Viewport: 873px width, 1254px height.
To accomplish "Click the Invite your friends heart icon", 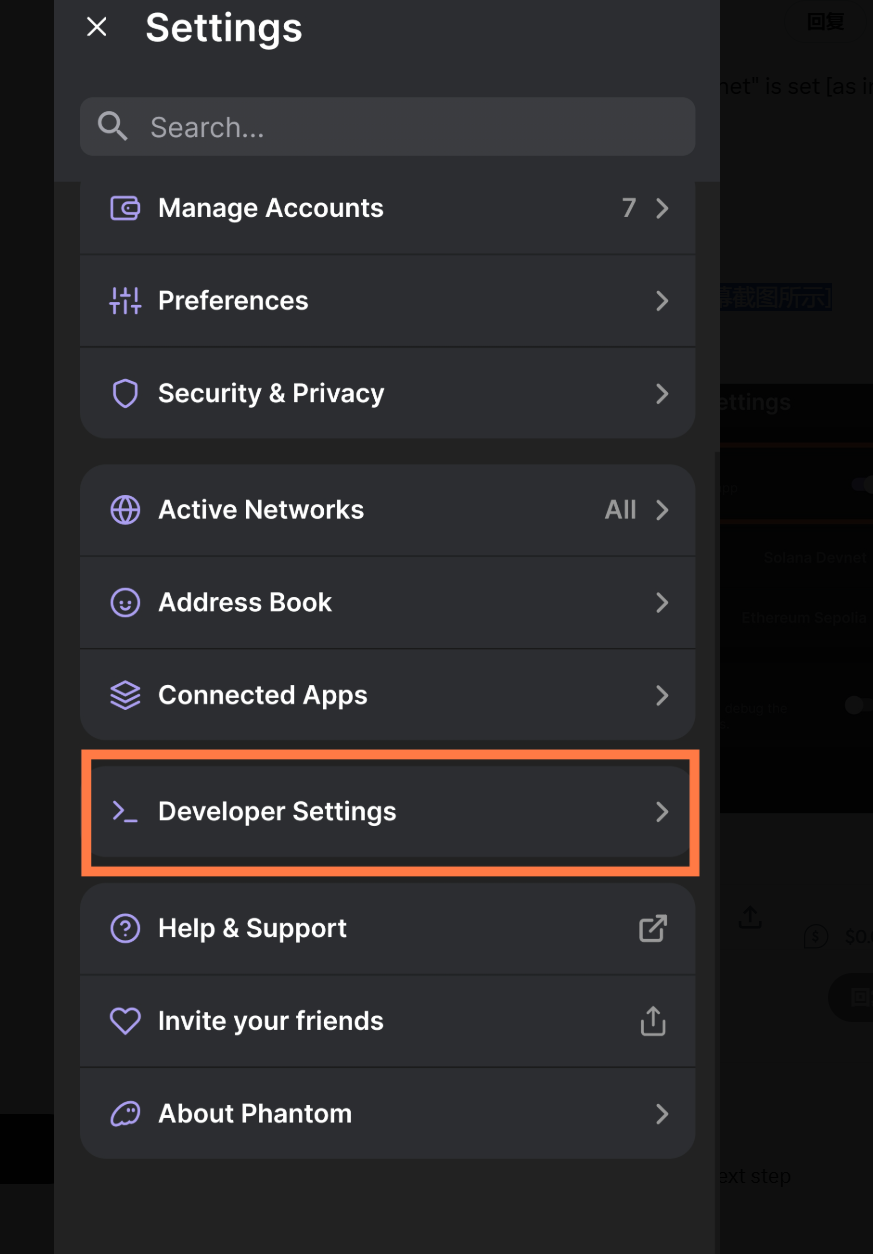I will 125,1021.
